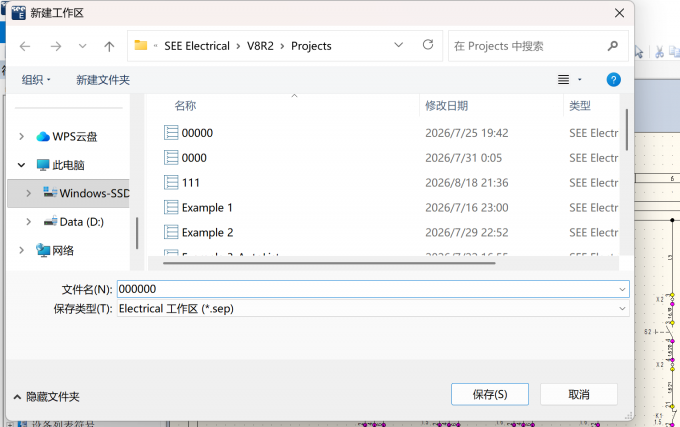Select file Example 1
The width and height of the screenshot is (680, 427).
coord(207,208)
